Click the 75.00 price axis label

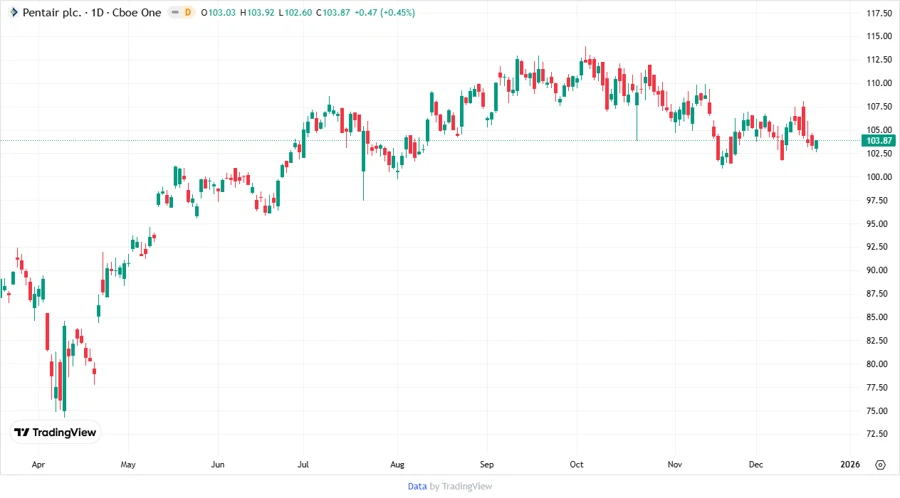click(879, 411)
